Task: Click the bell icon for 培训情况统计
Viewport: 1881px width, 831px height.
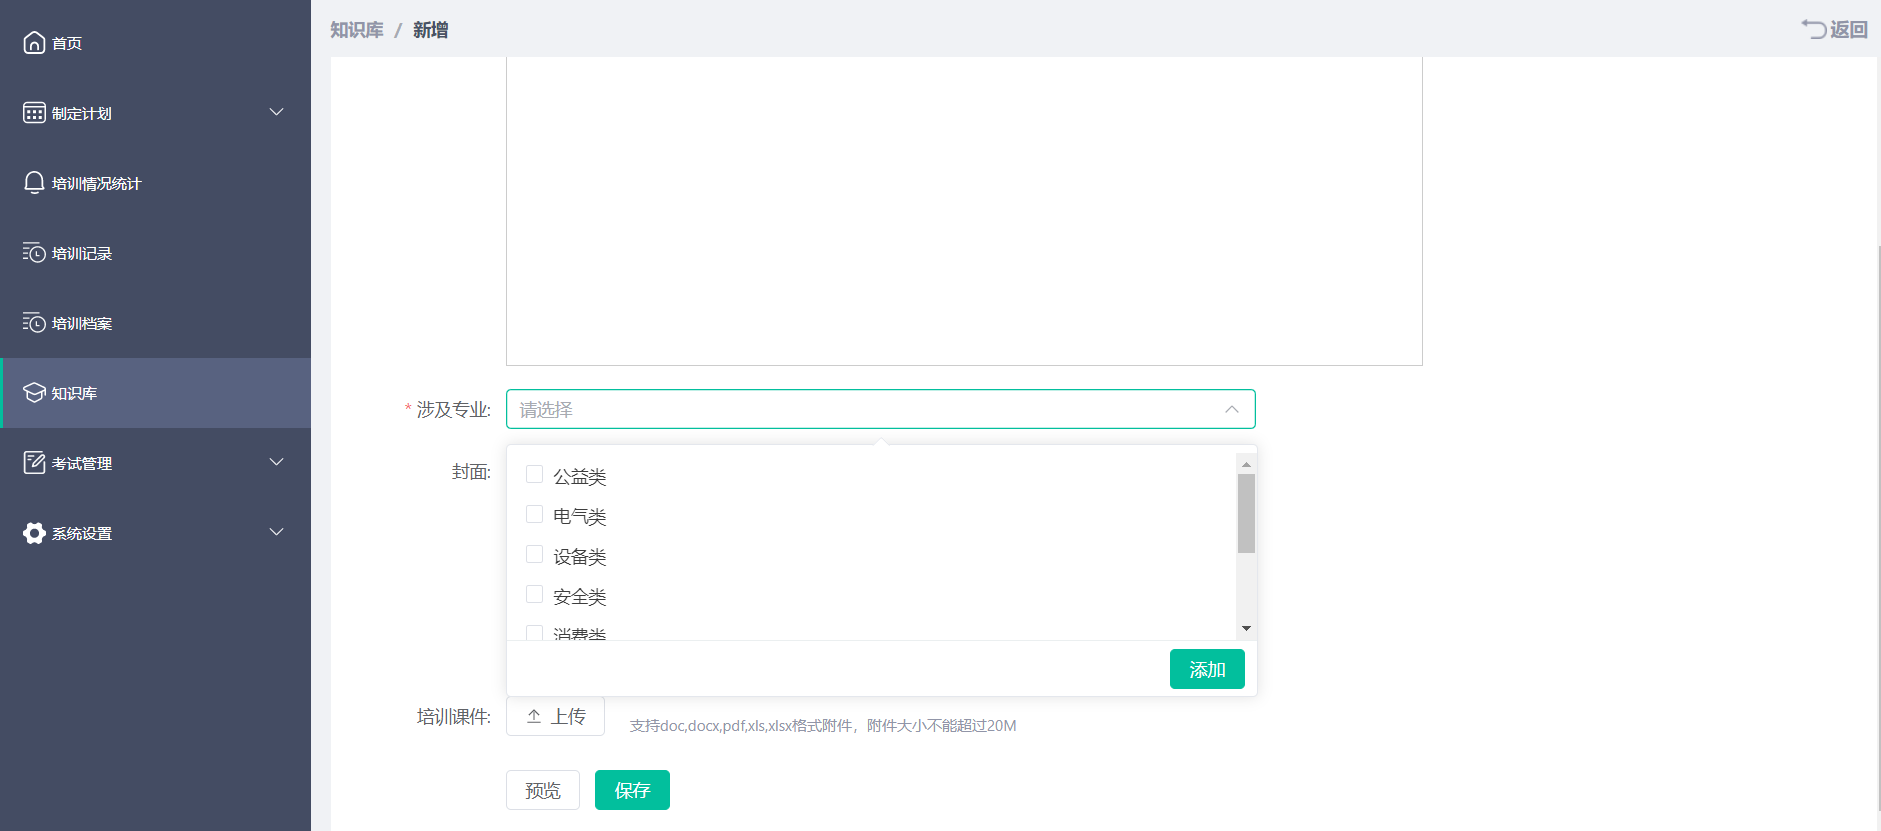Action: [x=34, y=183]
